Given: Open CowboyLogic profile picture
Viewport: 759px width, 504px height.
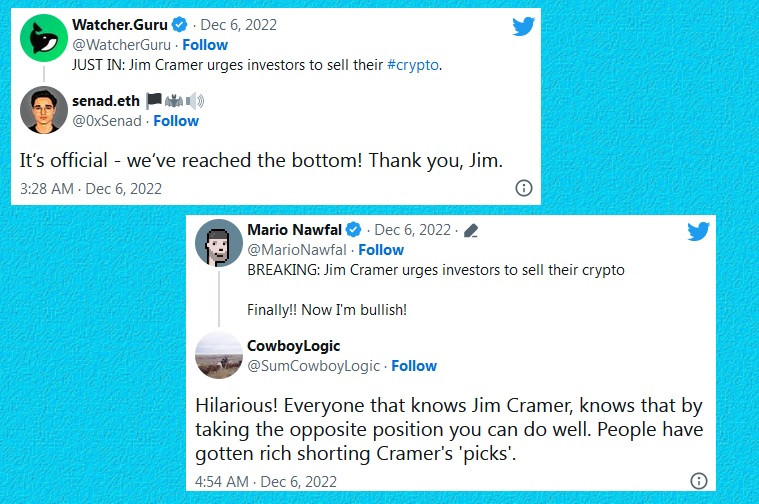Looking at the screenshot, I should [x=219, y=355].
